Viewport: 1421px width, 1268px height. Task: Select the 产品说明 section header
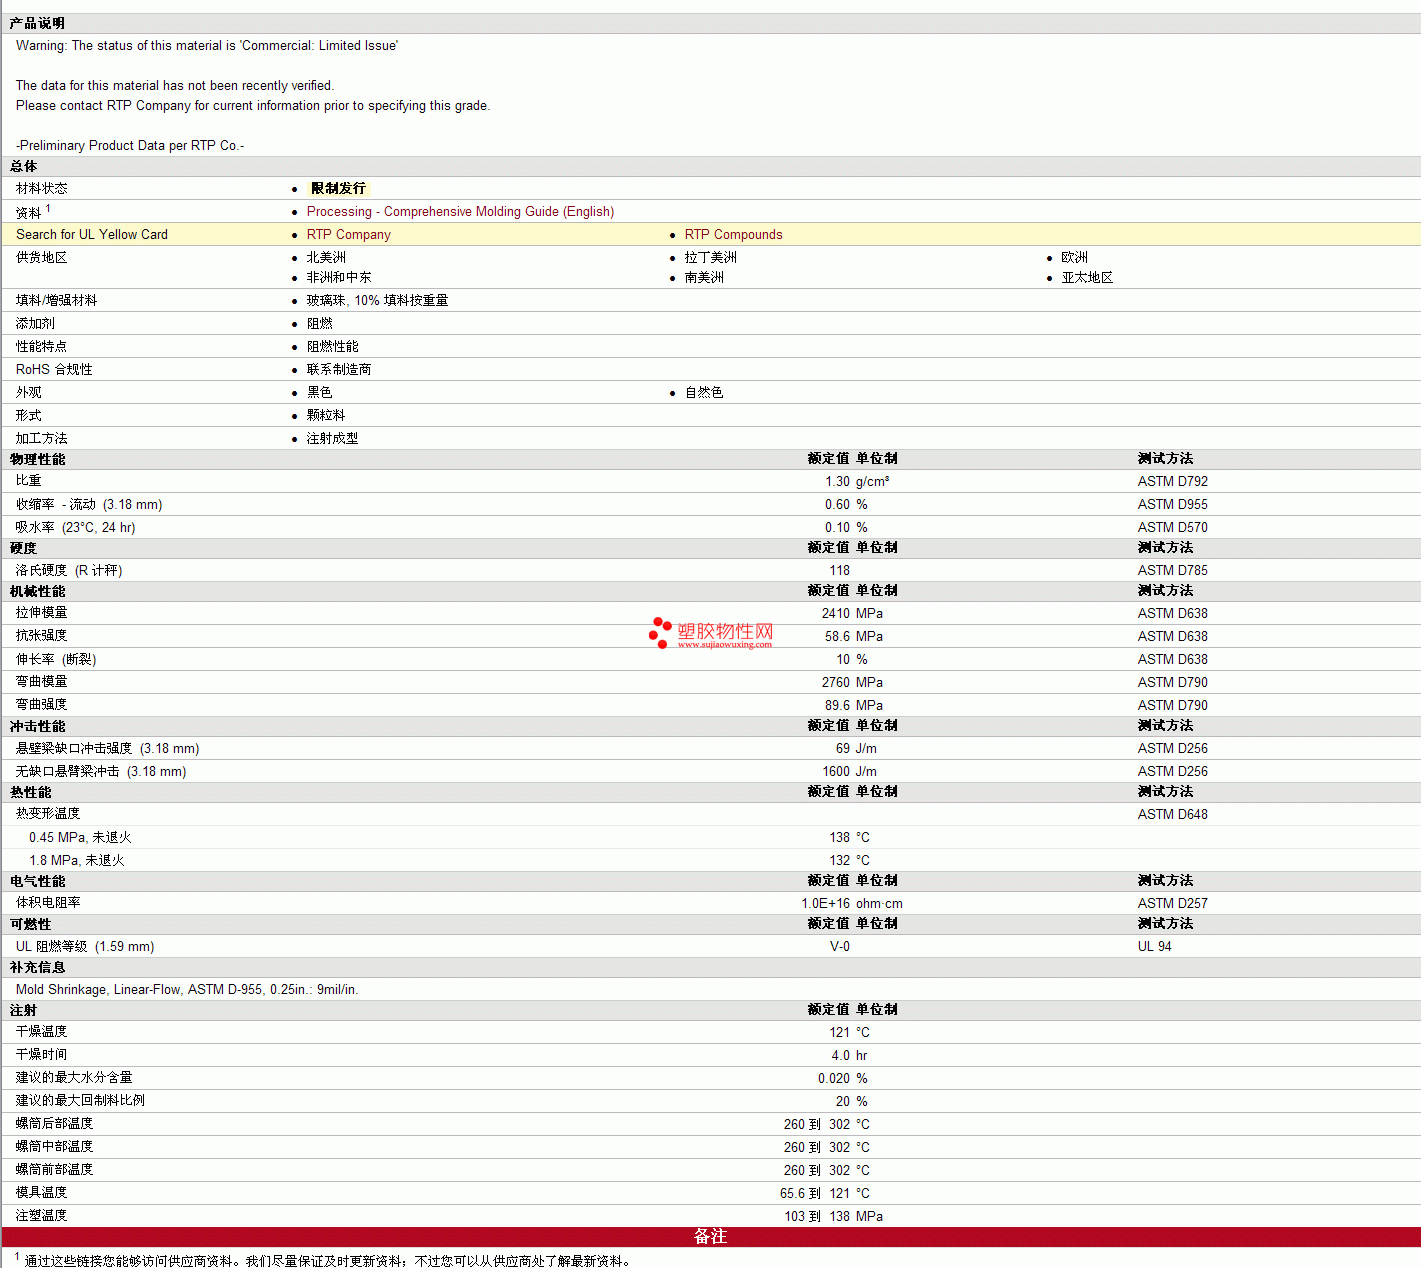[37, 23]
